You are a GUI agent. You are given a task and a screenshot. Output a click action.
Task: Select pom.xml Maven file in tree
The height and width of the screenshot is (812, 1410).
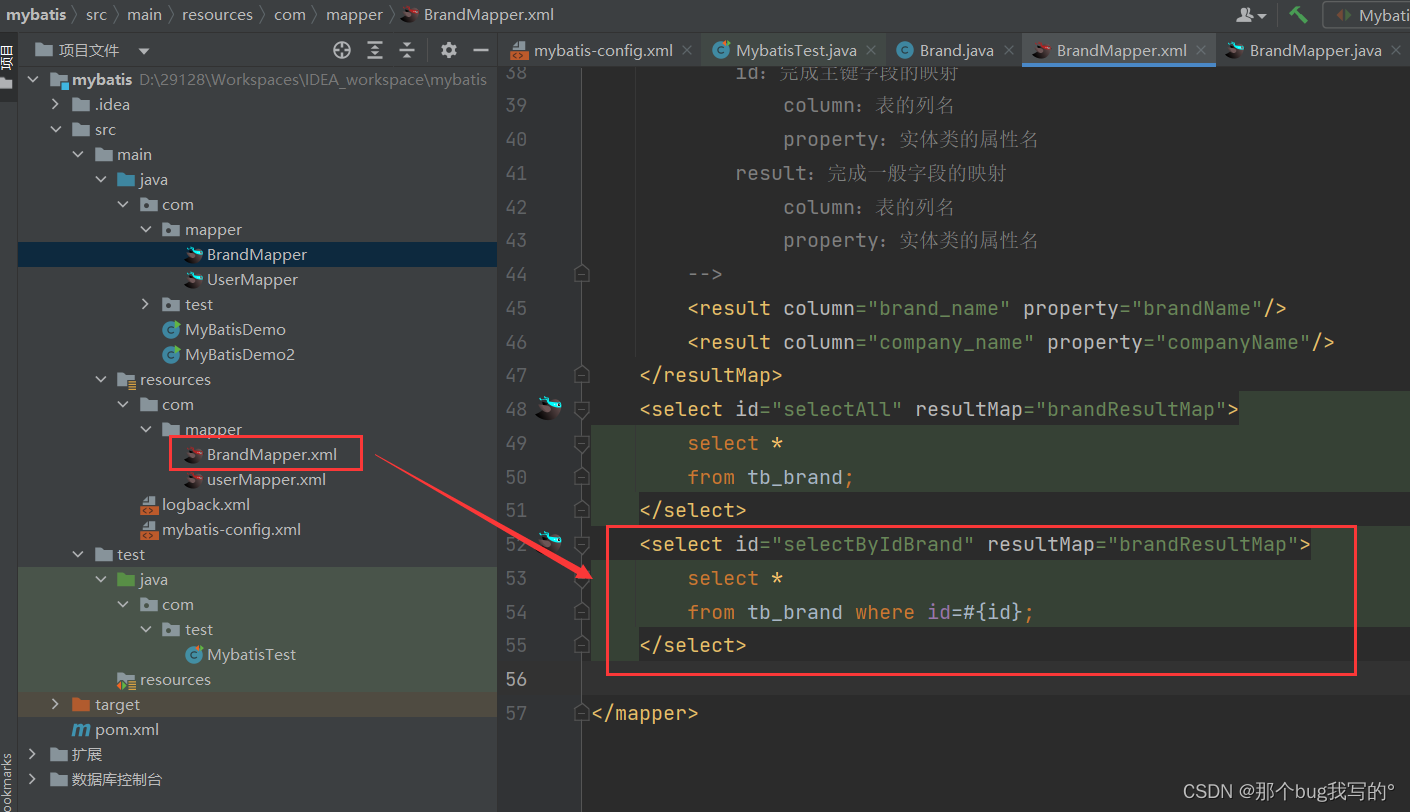point(127,729)
